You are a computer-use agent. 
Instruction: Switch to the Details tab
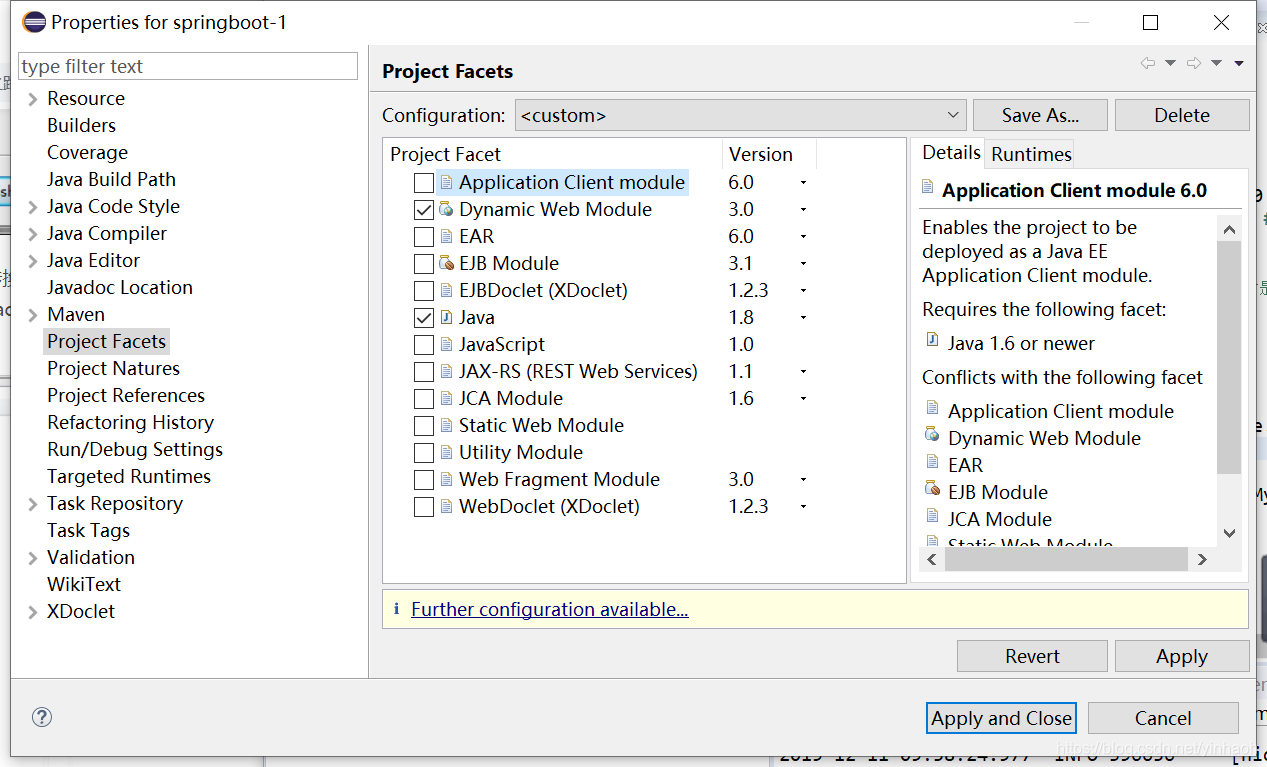(x=951, y=152)
